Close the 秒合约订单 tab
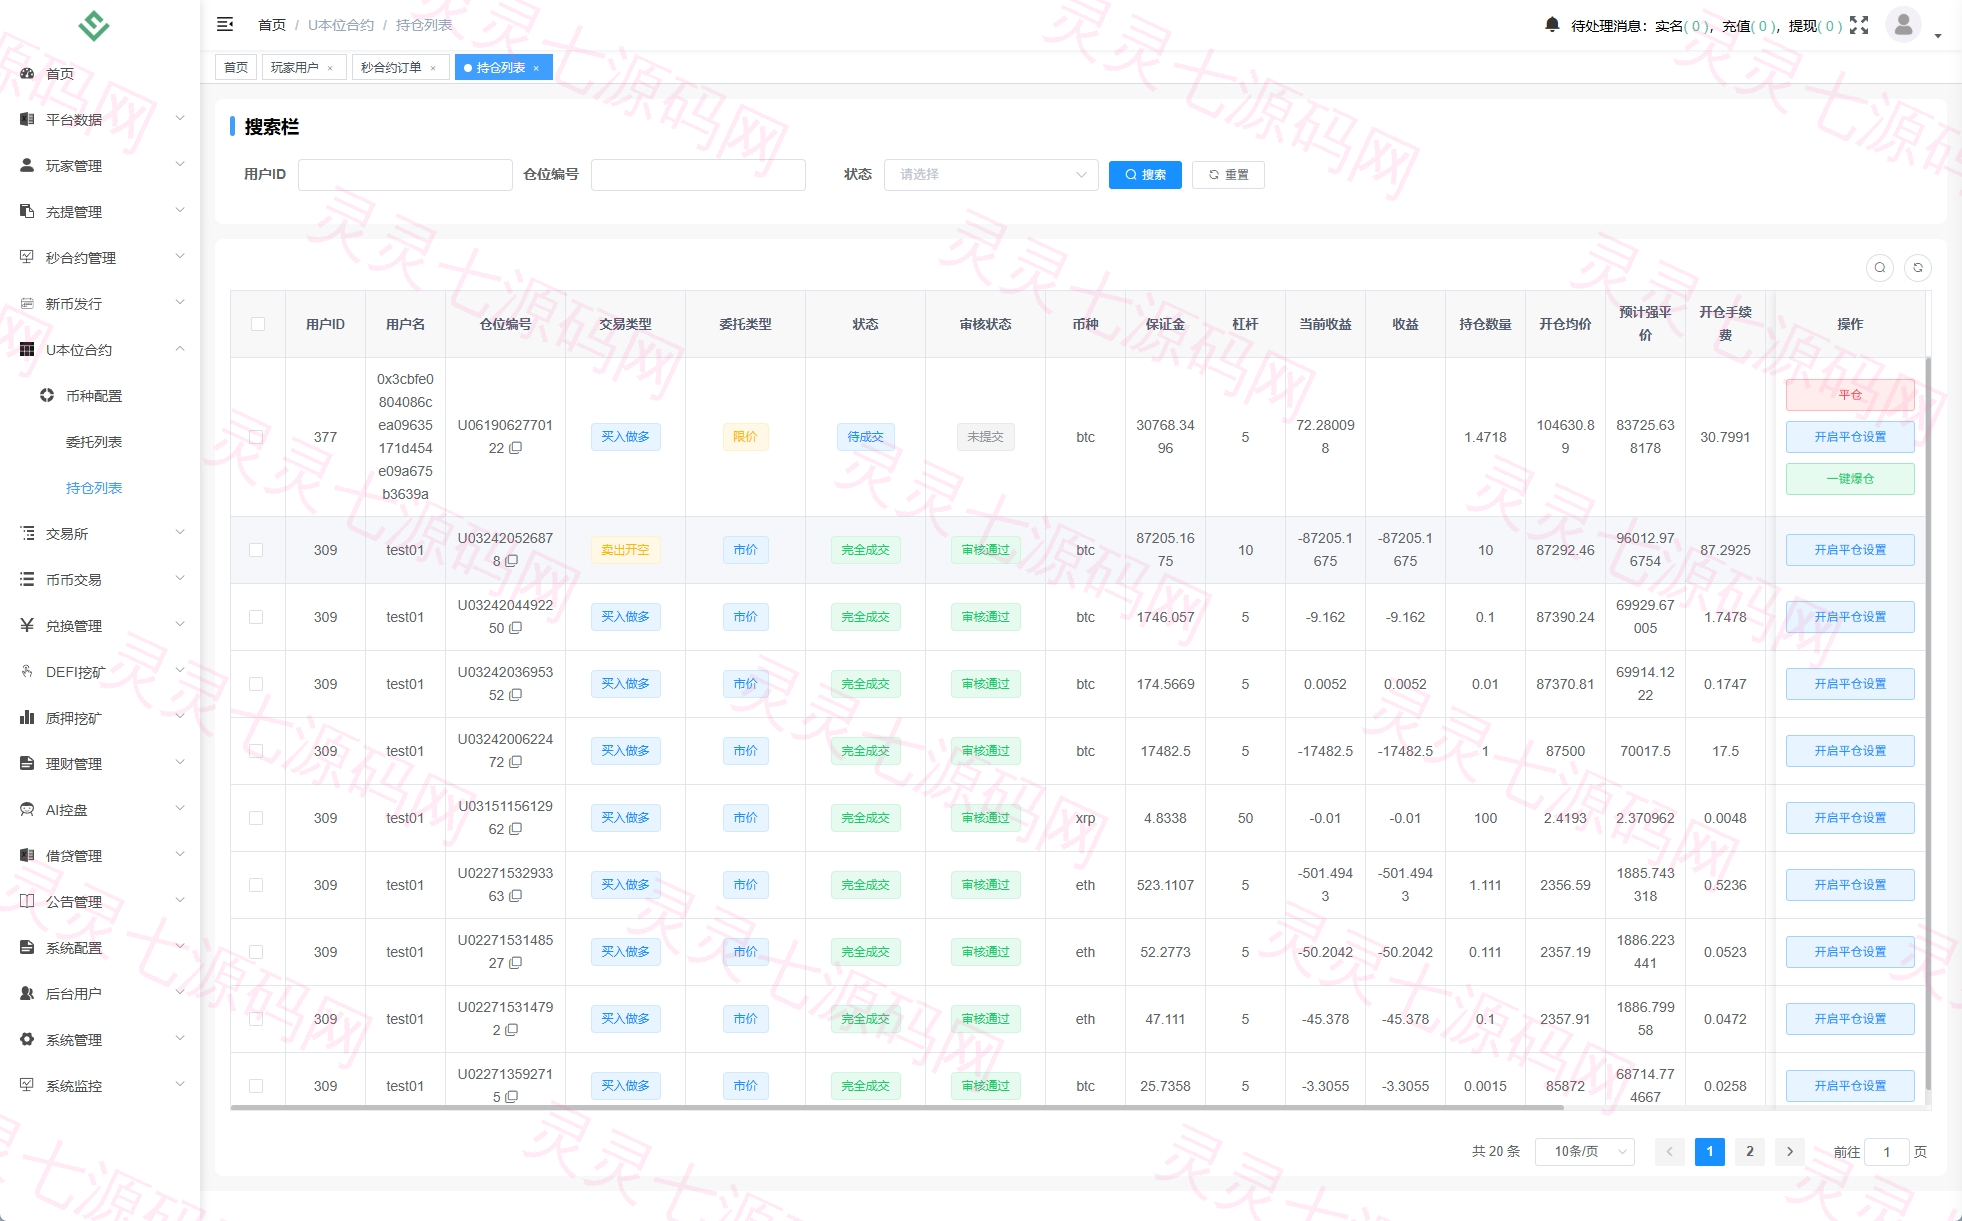This screenshot has width=1962, height=1221. pyautogui.click(x=434, y=68)
